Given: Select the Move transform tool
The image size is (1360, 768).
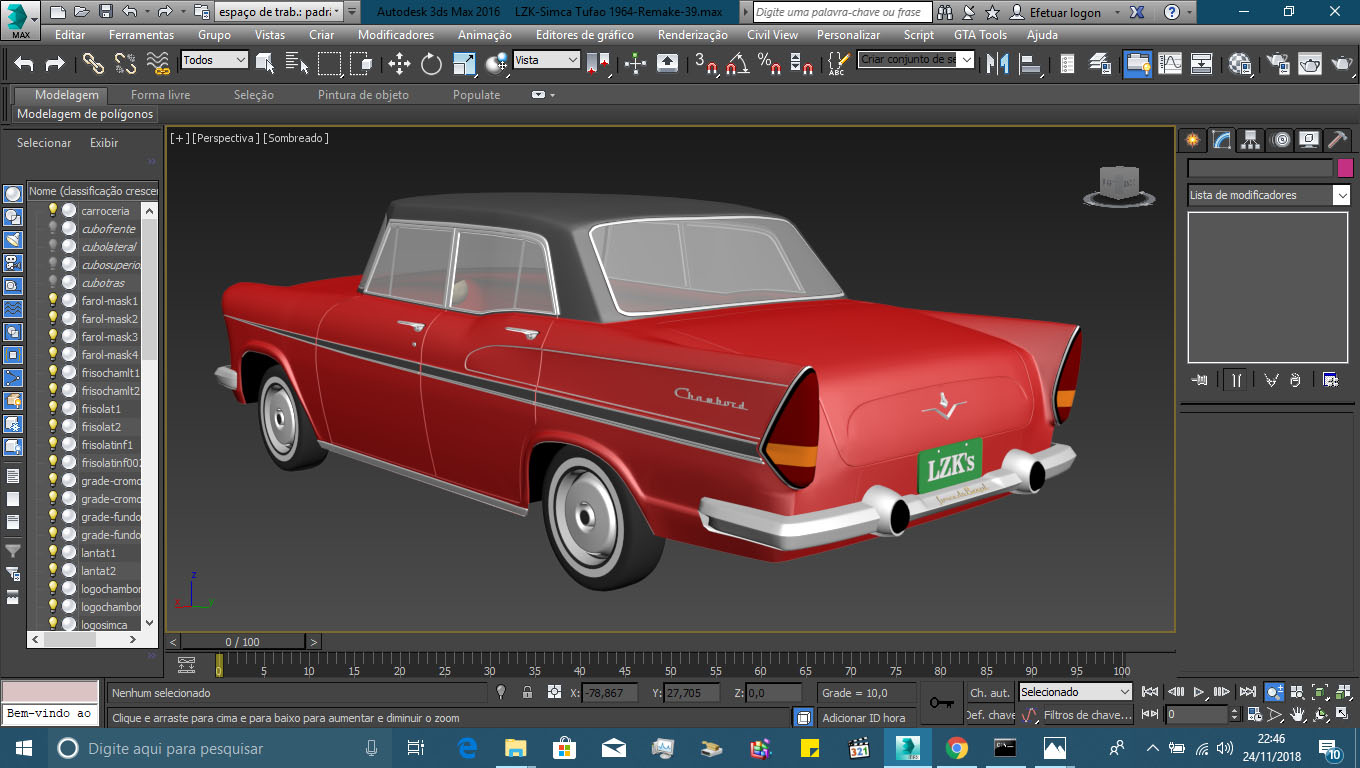Looking at the screenshot, I should click(x=399, y=64).
